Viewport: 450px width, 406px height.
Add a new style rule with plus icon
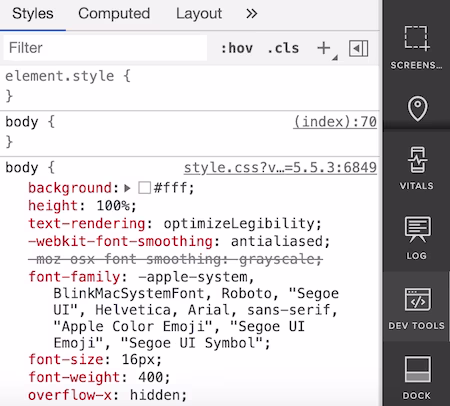pyautogui.click(x=324, y=48)
